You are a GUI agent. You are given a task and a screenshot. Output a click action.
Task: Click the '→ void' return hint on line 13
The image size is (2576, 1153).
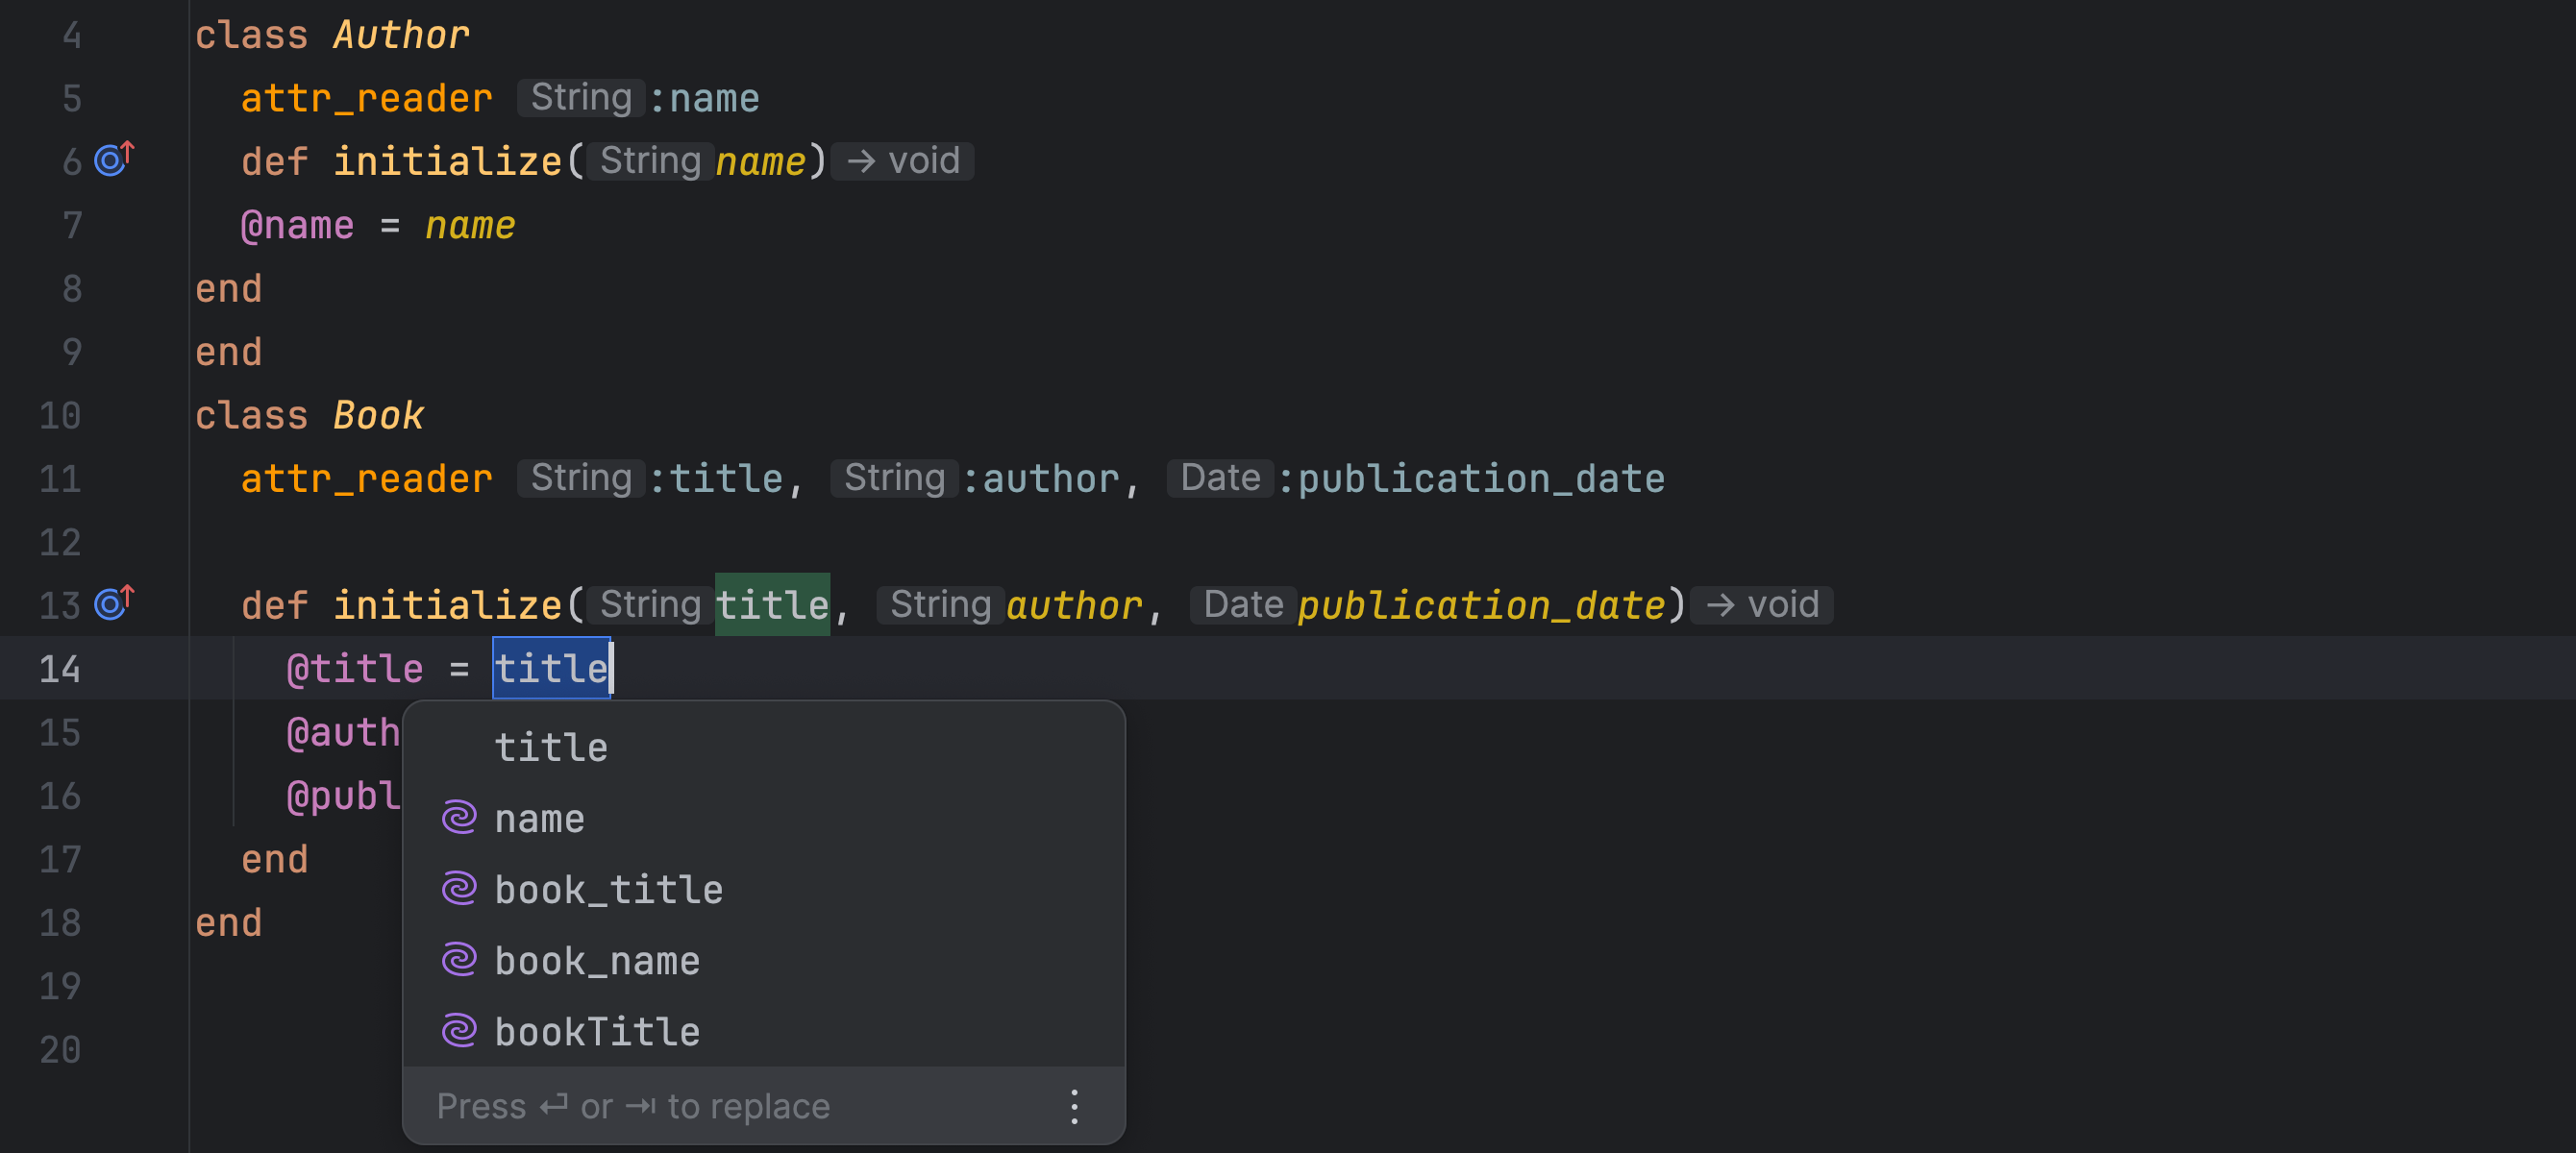(x=1762, y=604)
